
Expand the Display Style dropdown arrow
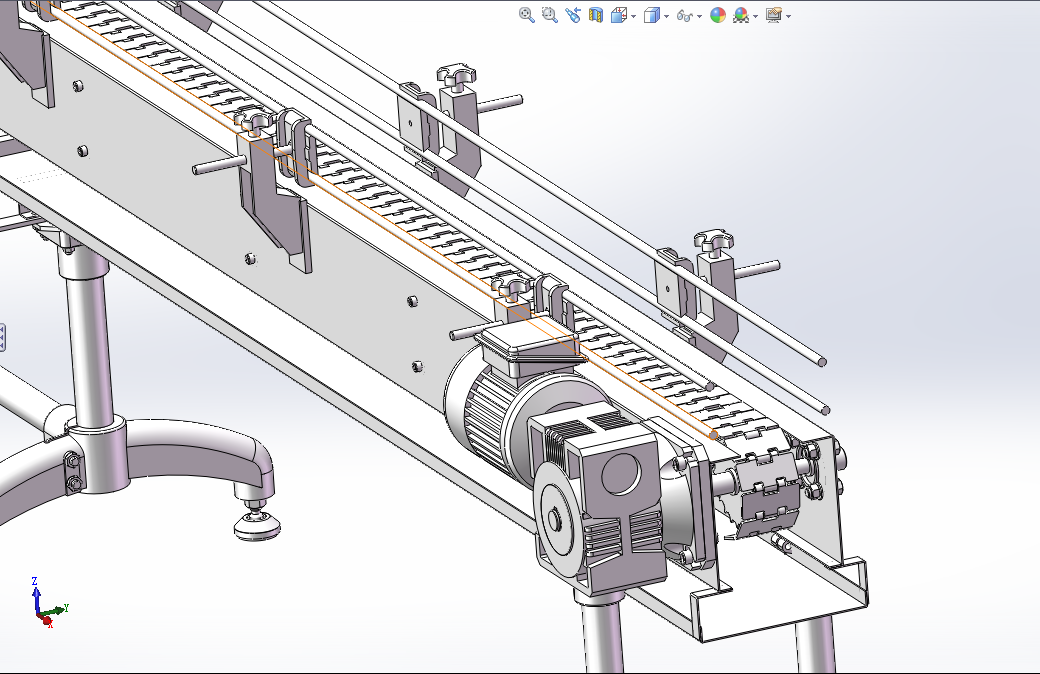tap(667, 17)
